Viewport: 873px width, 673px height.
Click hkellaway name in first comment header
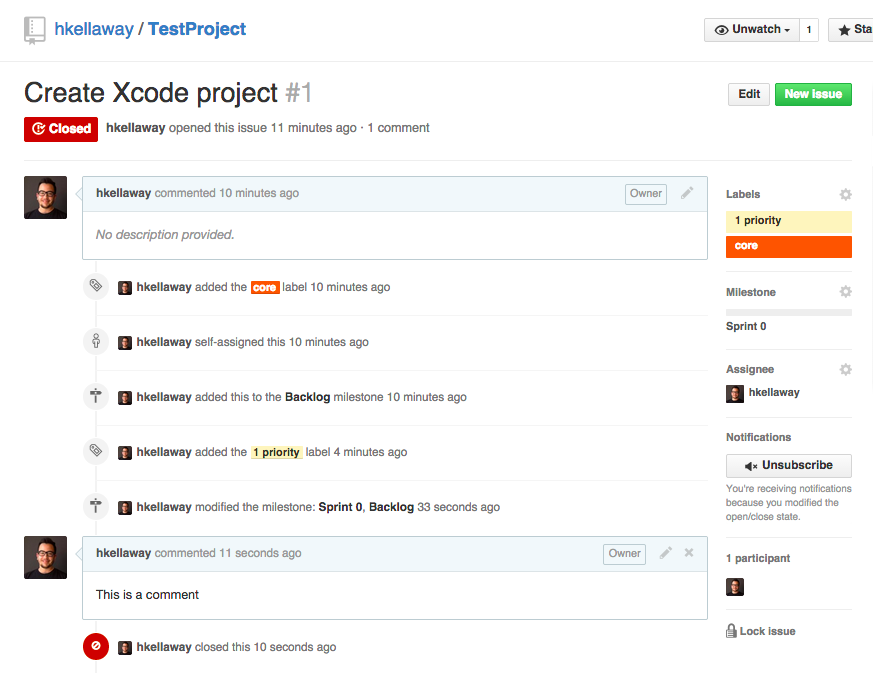pyautogui.click(x=123, y=193)
